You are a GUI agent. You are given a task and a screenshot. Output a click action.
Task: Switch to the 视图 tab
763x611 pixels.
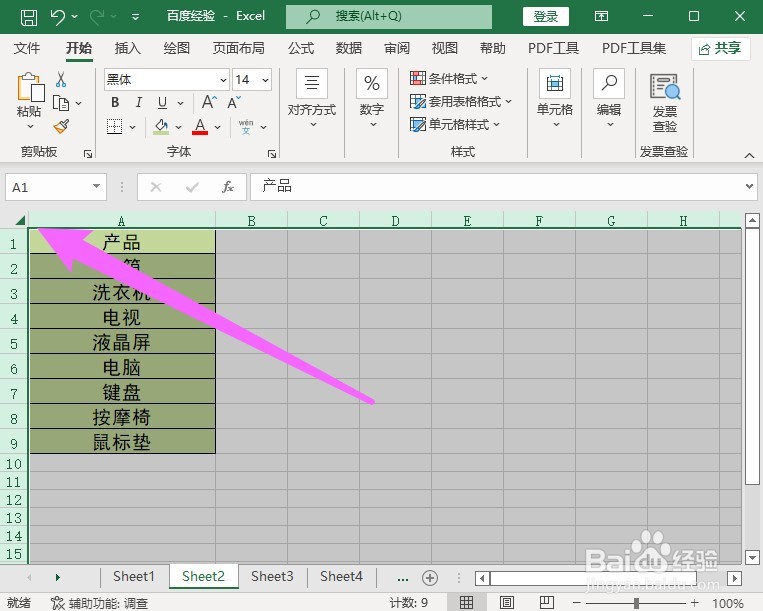pos(445,48)
